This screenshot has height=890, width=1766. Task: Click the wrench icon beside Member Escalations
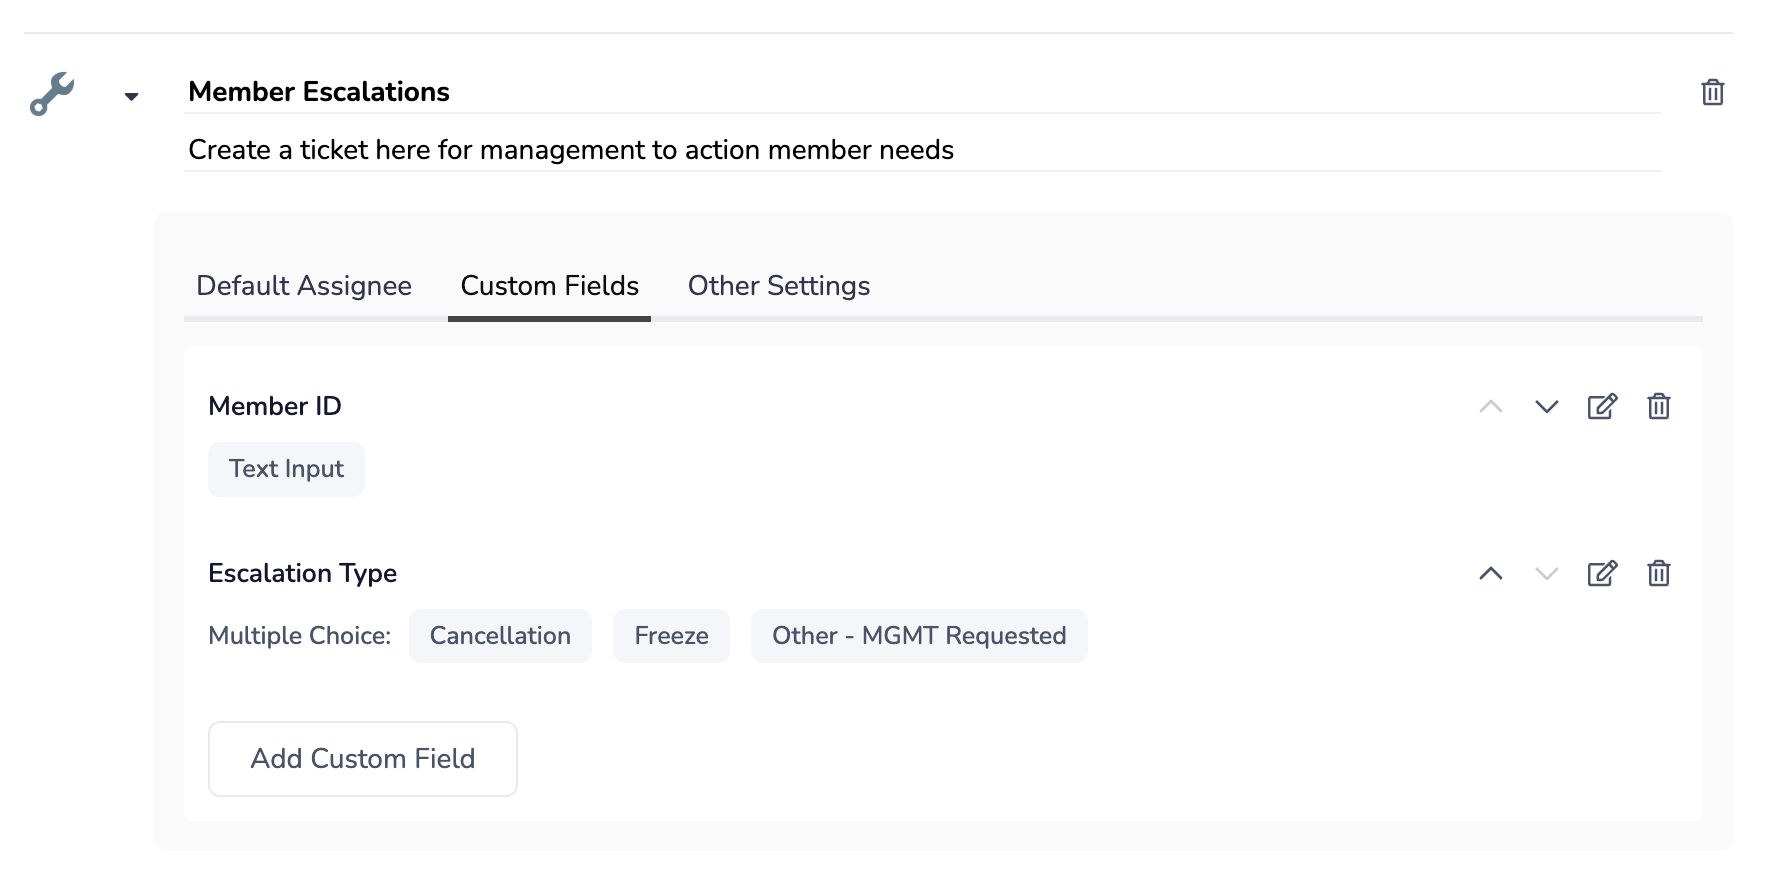pyautogui.click(x=52, y=94)
